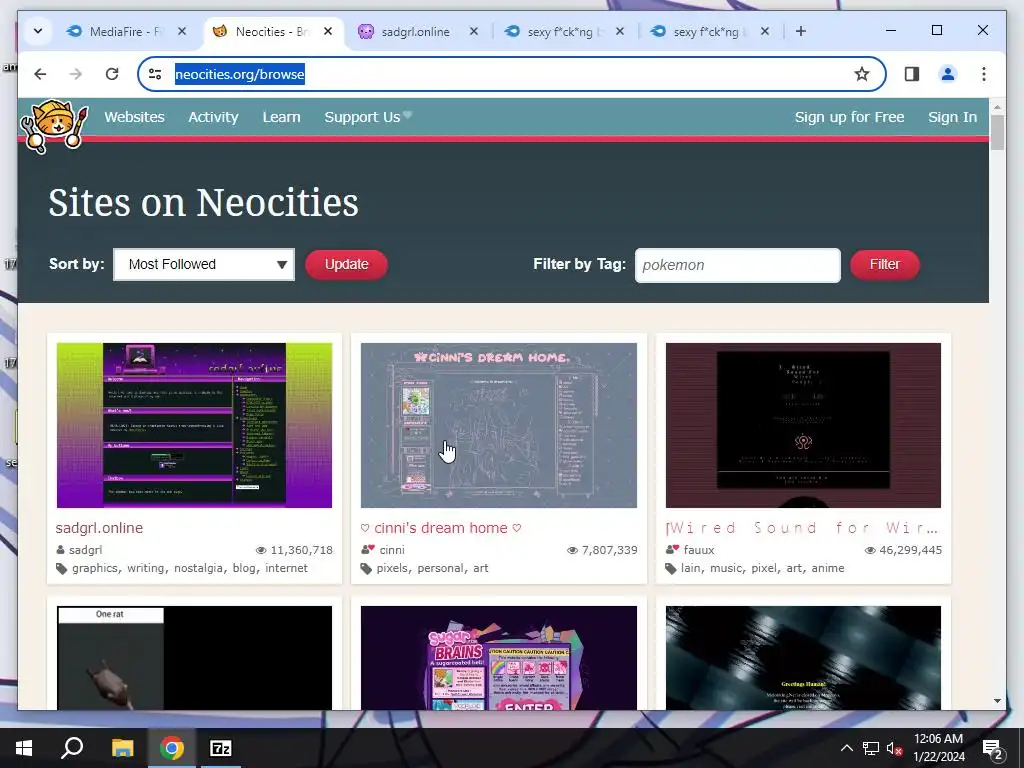
Task: Open the One rat site thumbnail
Action: [x=194, y=658]
